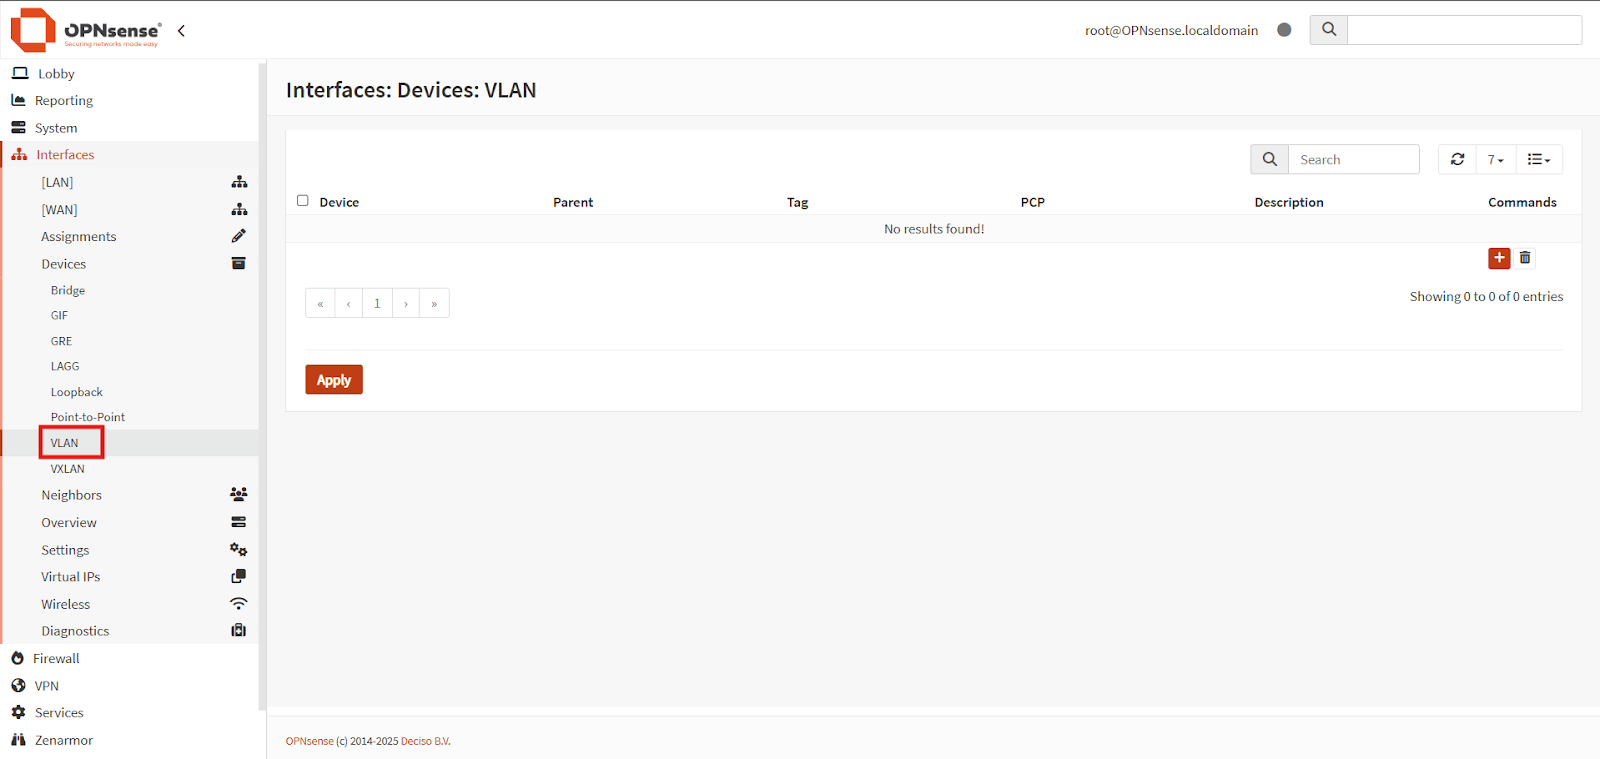Viewport: 1600px width, 759px height.
Task: Collapse the Devices submenu
Action: click(64, 264)
